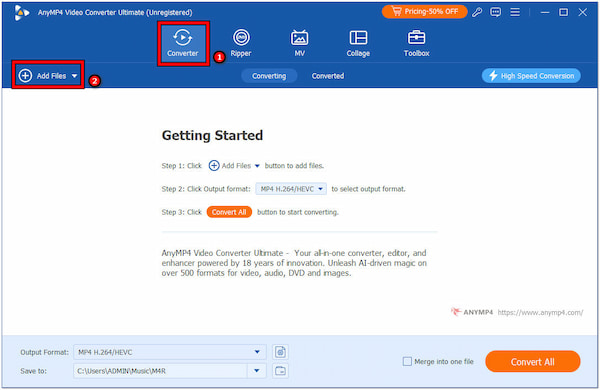Image resolution: width=600 pixels, height=390 pixels.
Task: Click Add Files in Getting Started step 1
Action: 234,166
